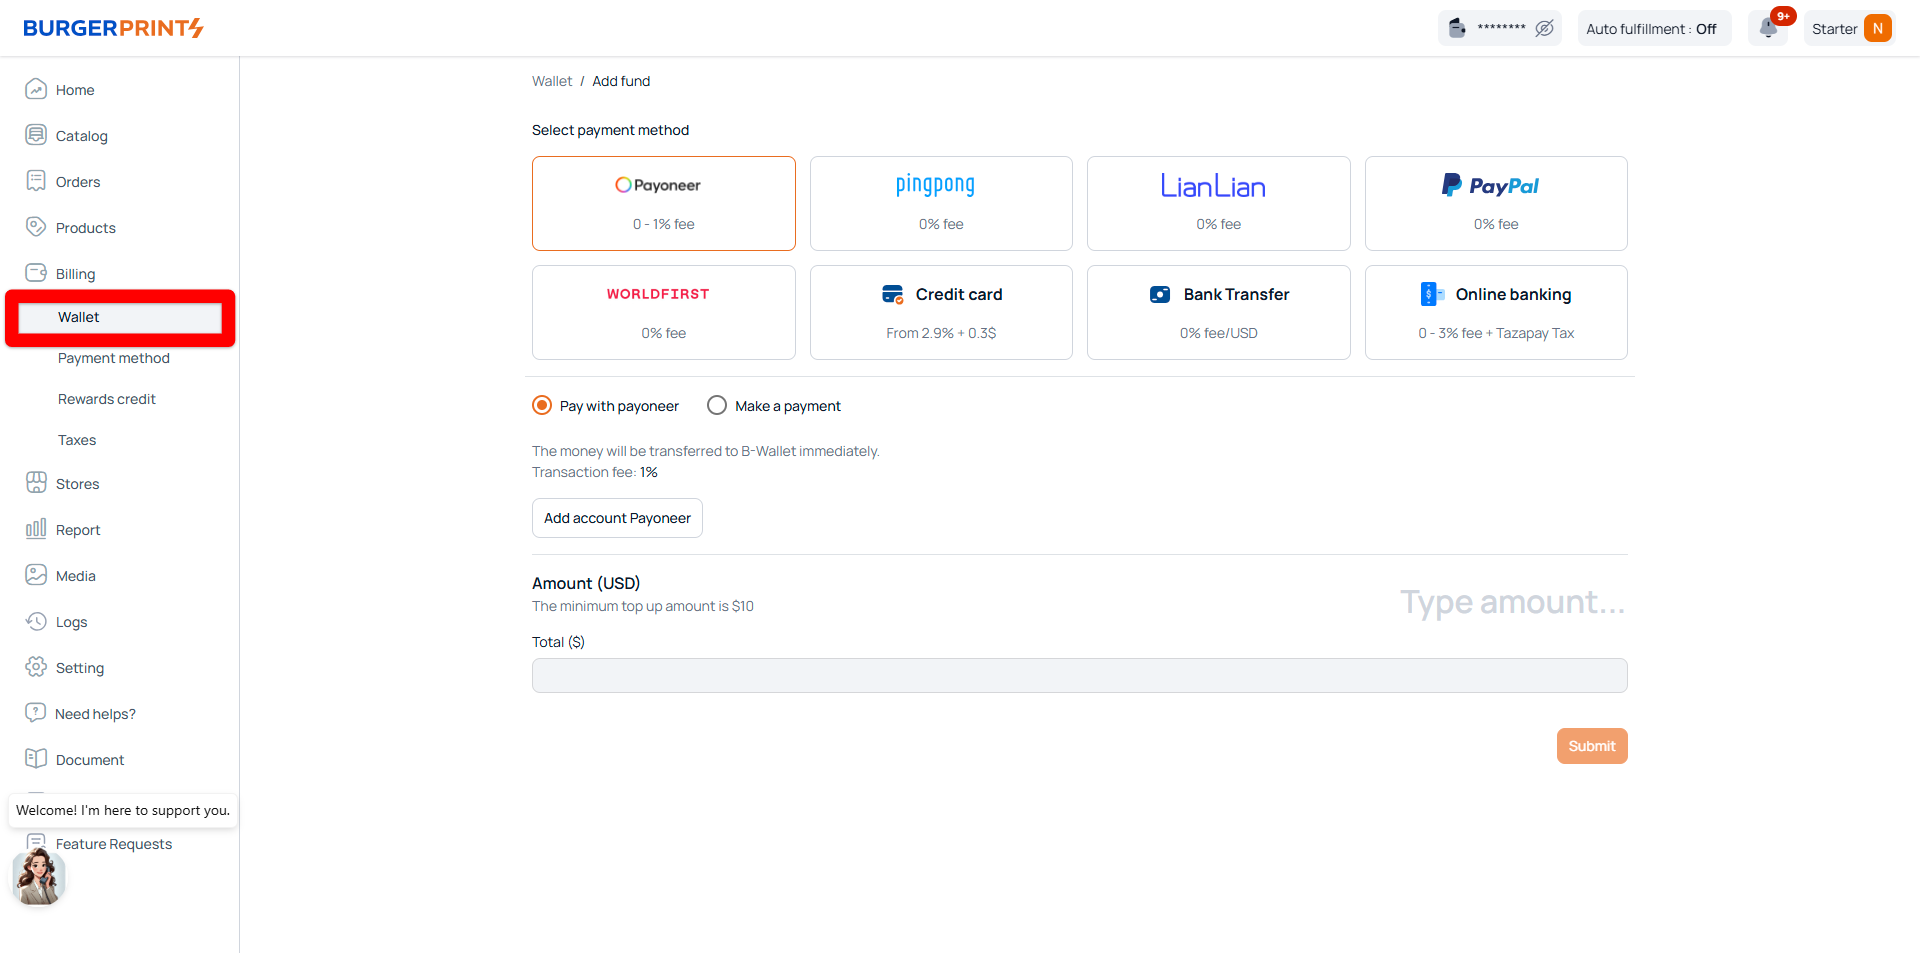
Task: Open the Report chart icon
Action: 36,529
